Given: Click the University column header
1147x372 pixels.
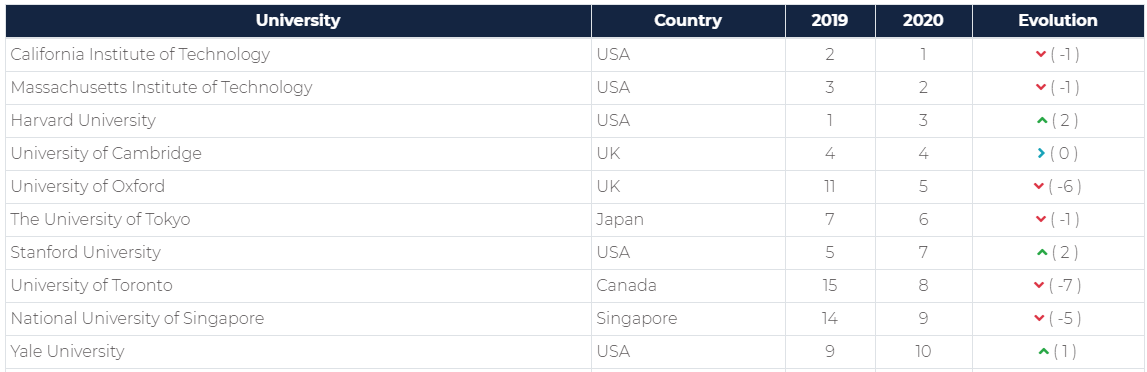Looking at the screenshot, I should [x=298, y=20].
